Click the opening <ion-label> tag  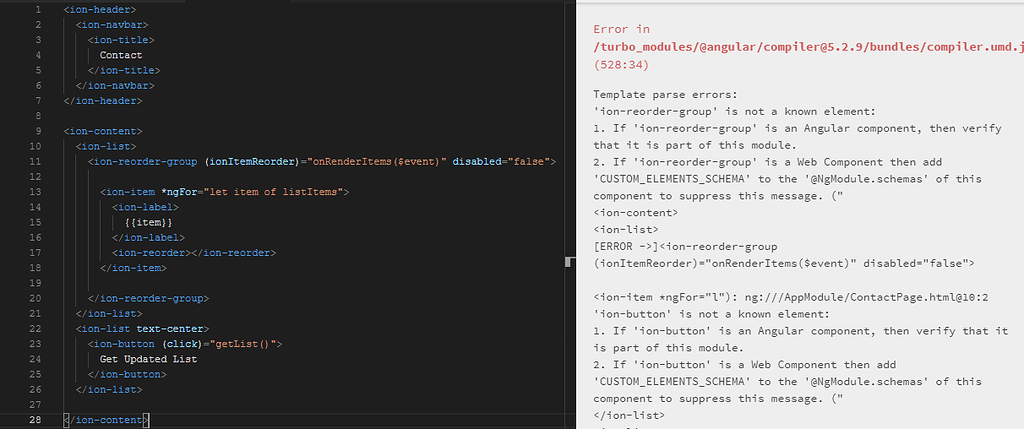click(146, 207)
